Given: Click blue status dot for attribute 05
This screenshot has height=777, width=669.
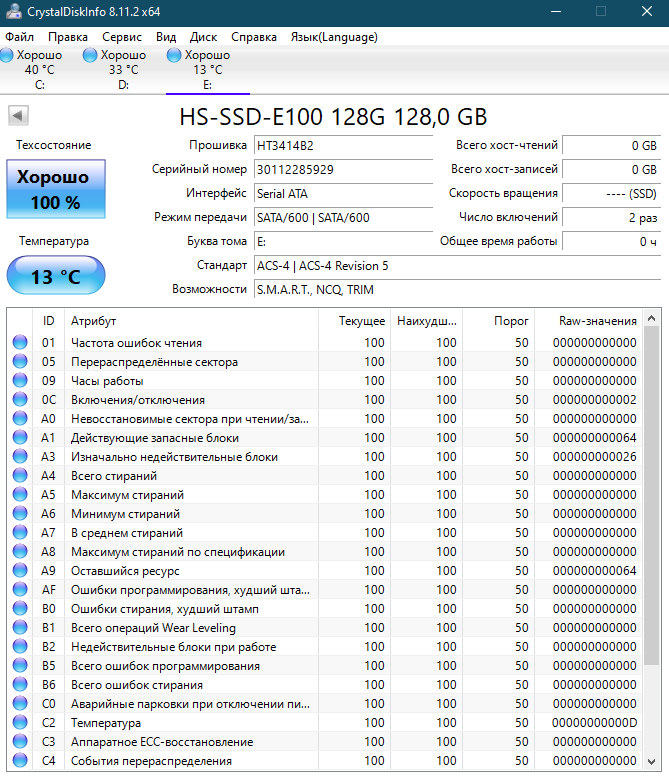Looking at the screenshot, I should [20, 361].
